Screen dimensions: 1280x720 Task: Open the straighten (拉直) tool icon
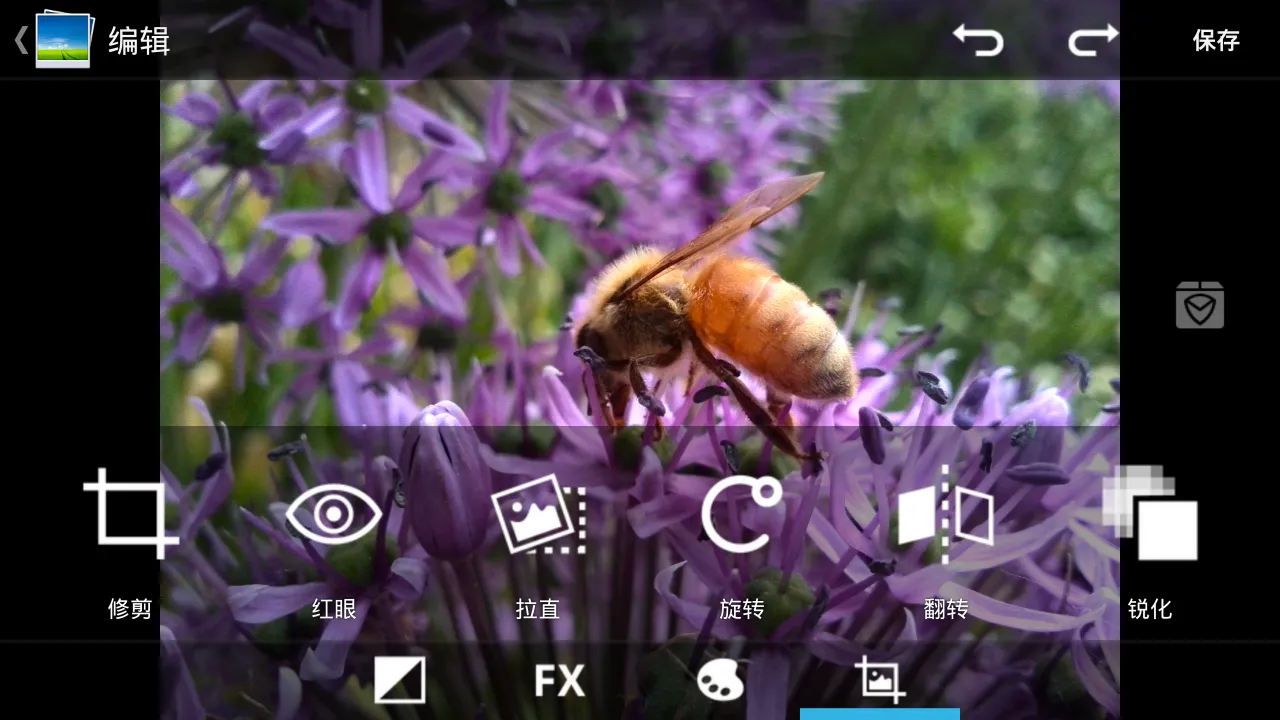(538, 514)
